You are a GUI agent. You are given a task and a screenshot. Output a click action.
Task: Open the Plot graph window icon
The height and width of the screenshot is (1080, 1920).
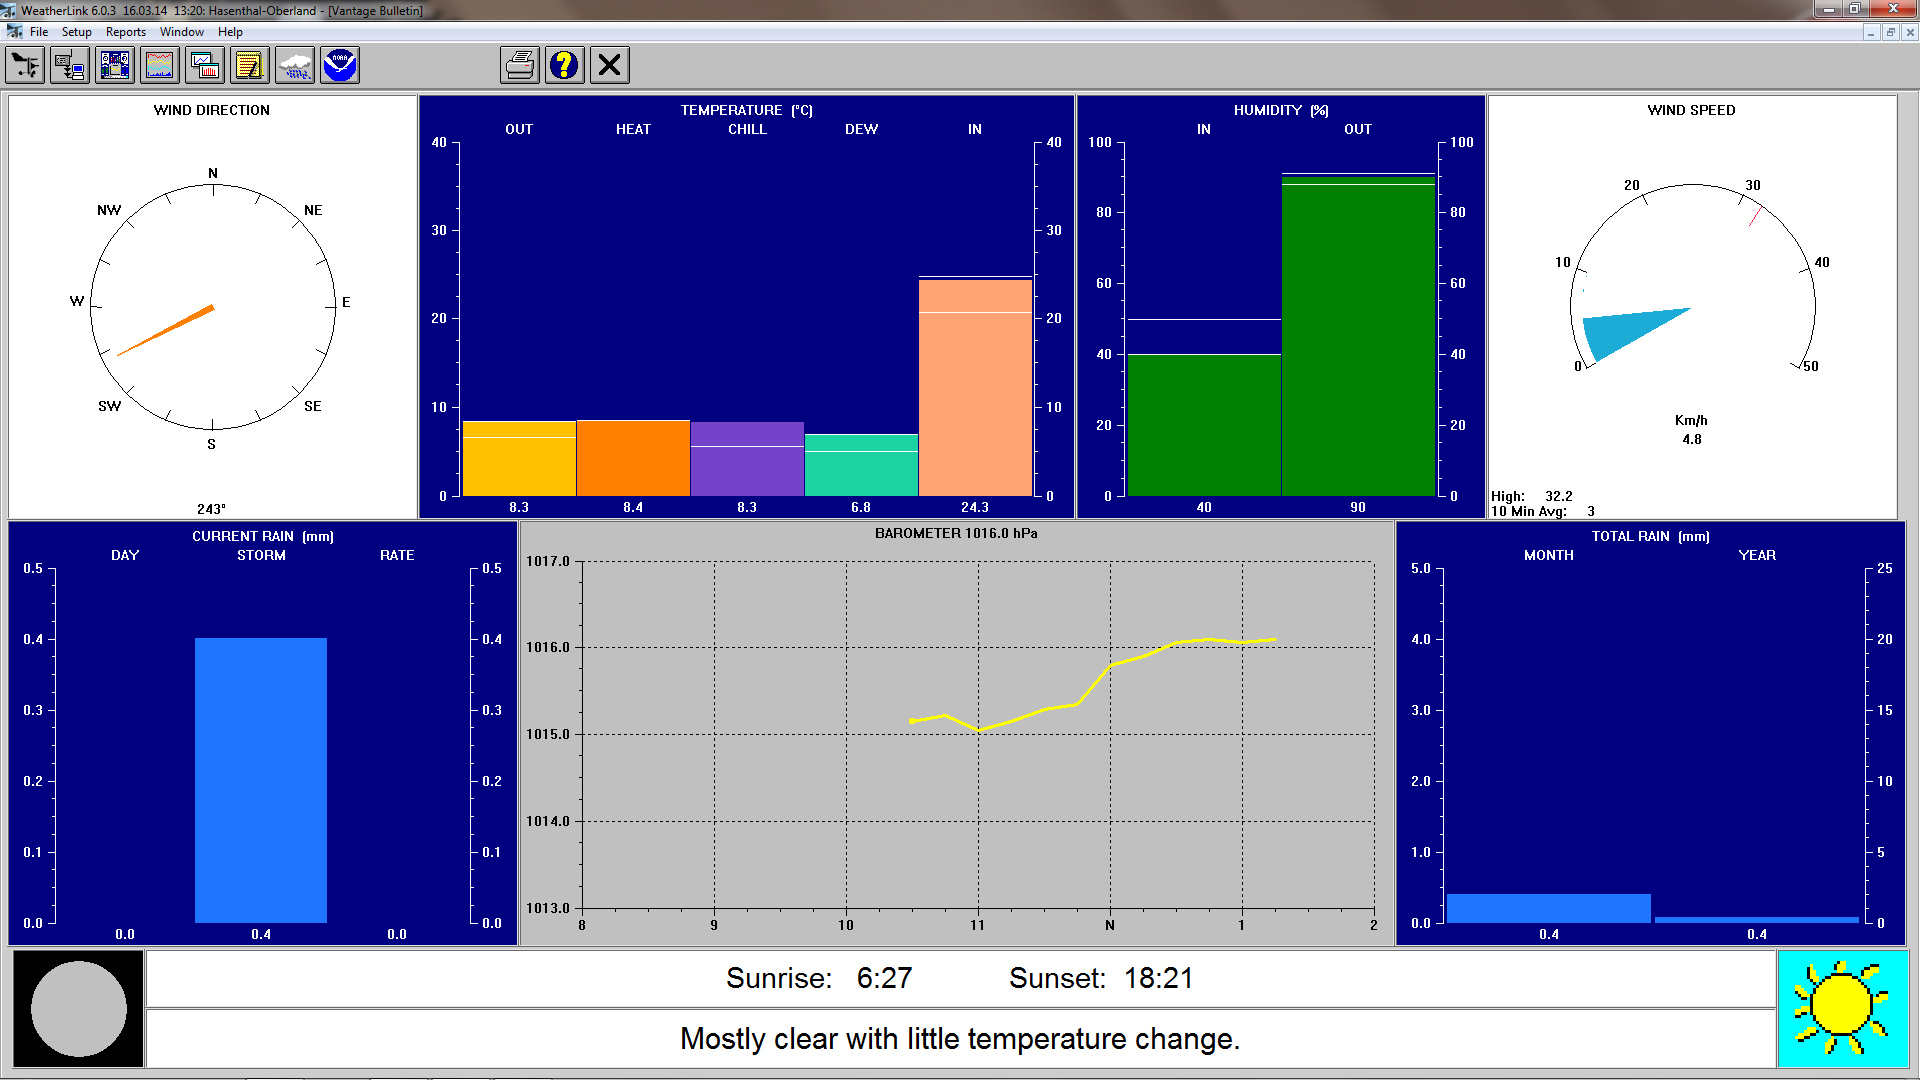tap(160, 66)
